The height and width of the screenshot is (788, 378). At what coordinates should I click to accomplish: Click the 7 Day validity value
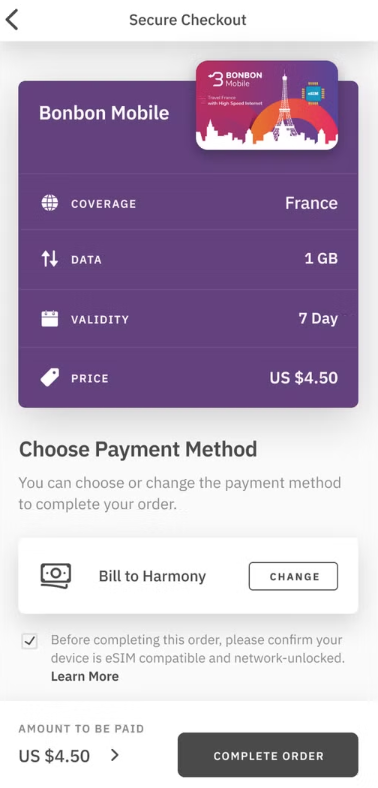318,319
